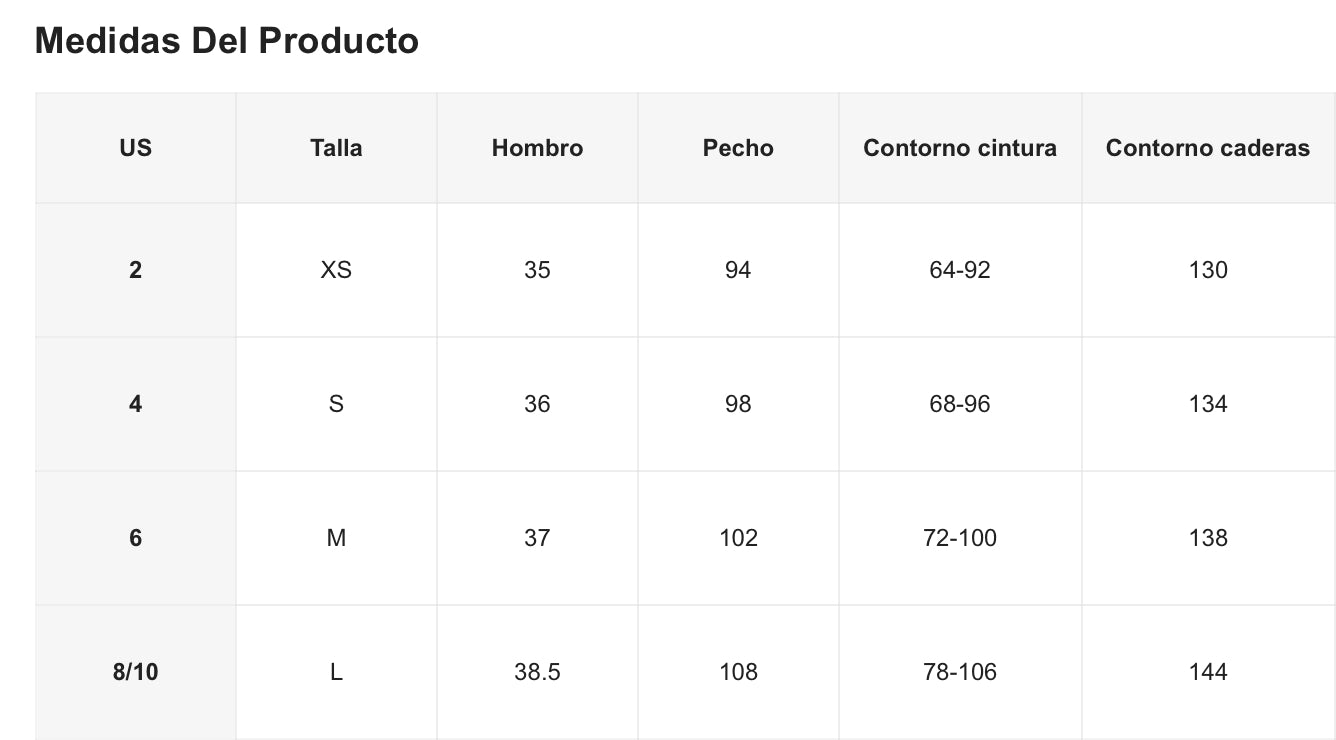Click the 38.5 hombro value
The image size is (1336, 740).
537,672
